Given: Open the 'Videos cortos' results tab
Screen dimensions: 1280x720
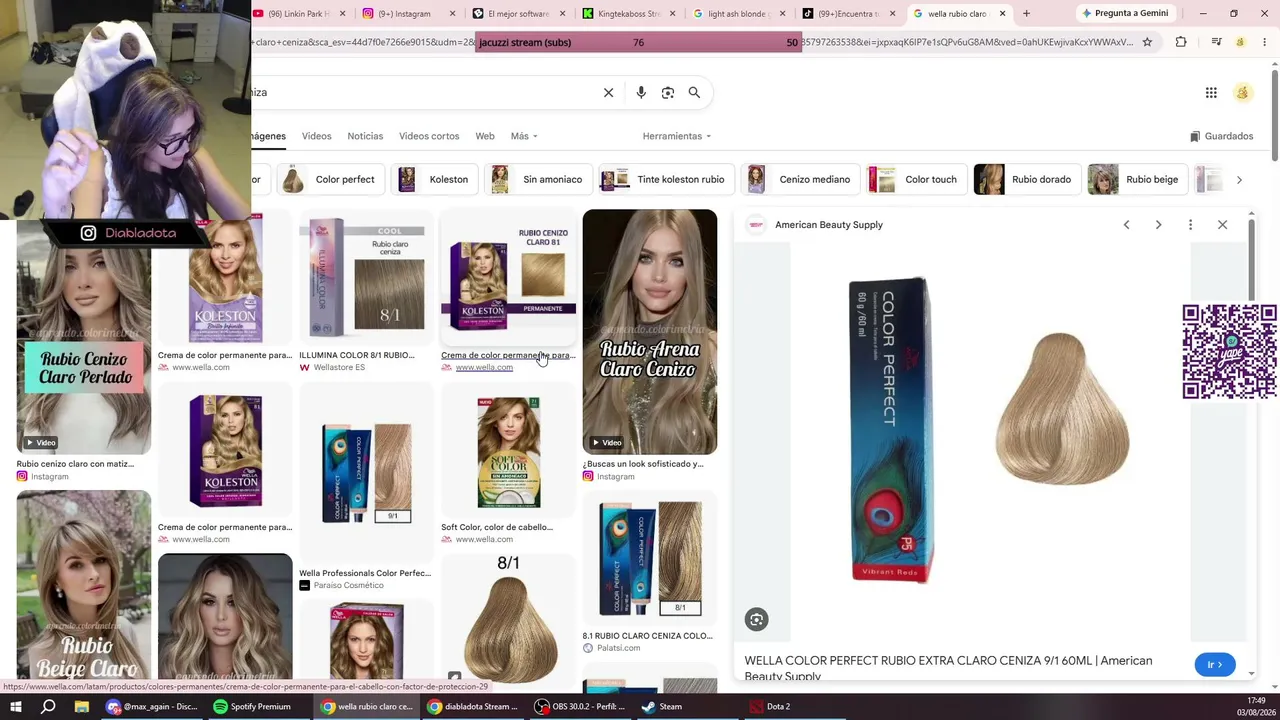Looking at the screenshot, I should [429, 136].
